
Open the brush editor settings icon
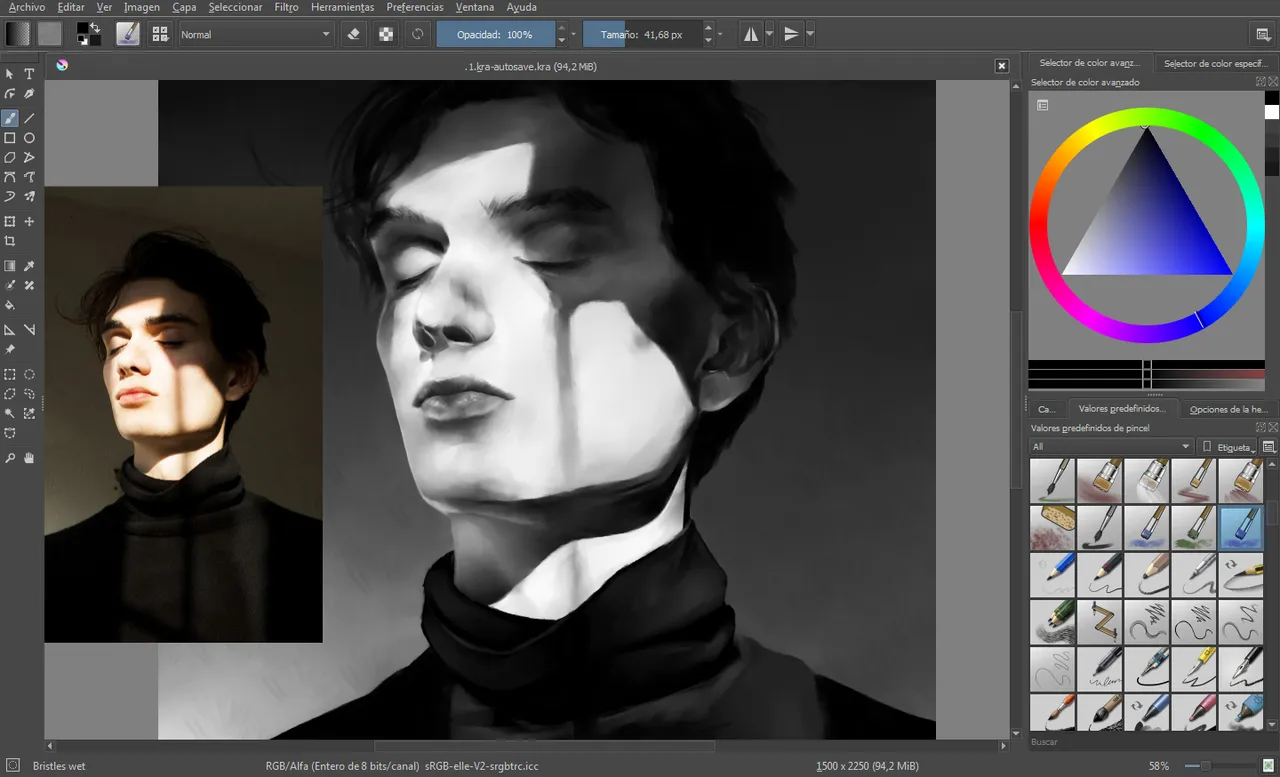128,34
